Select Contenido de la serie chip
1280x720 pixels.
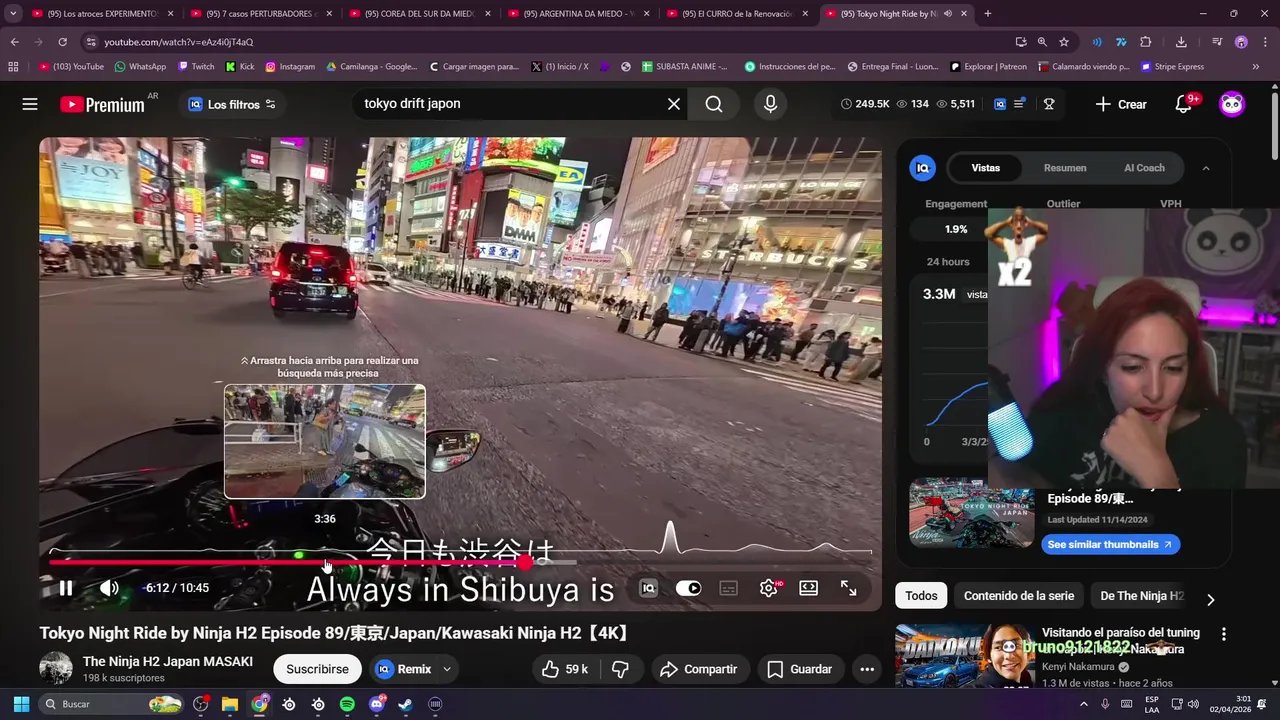pos(1018,596)
